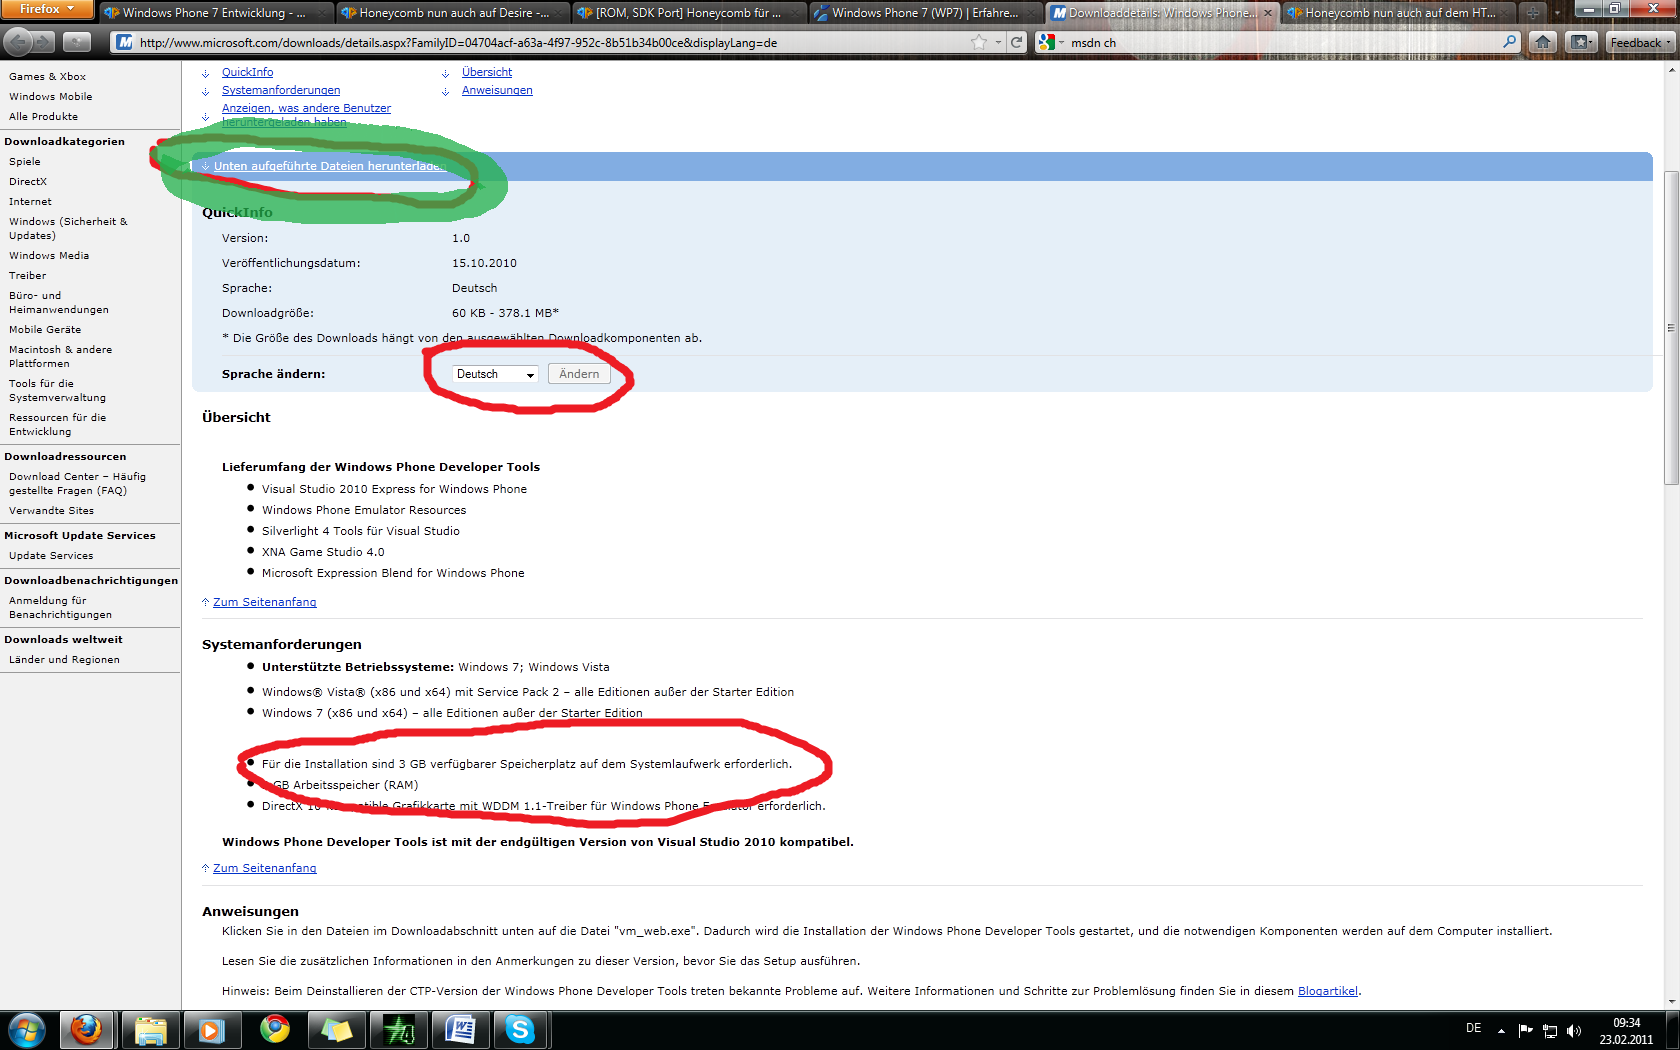Viewport: 1680px width, 1050px height.
Task: Open 'Alle Produkte' in sidebar
Action: [x=43, y=116]
